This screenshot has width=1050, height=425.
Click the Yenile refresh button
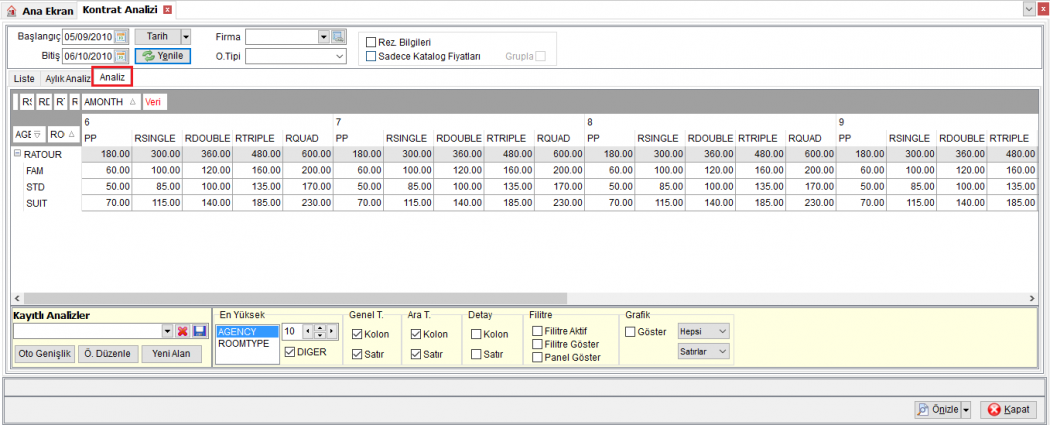(163, 56)
